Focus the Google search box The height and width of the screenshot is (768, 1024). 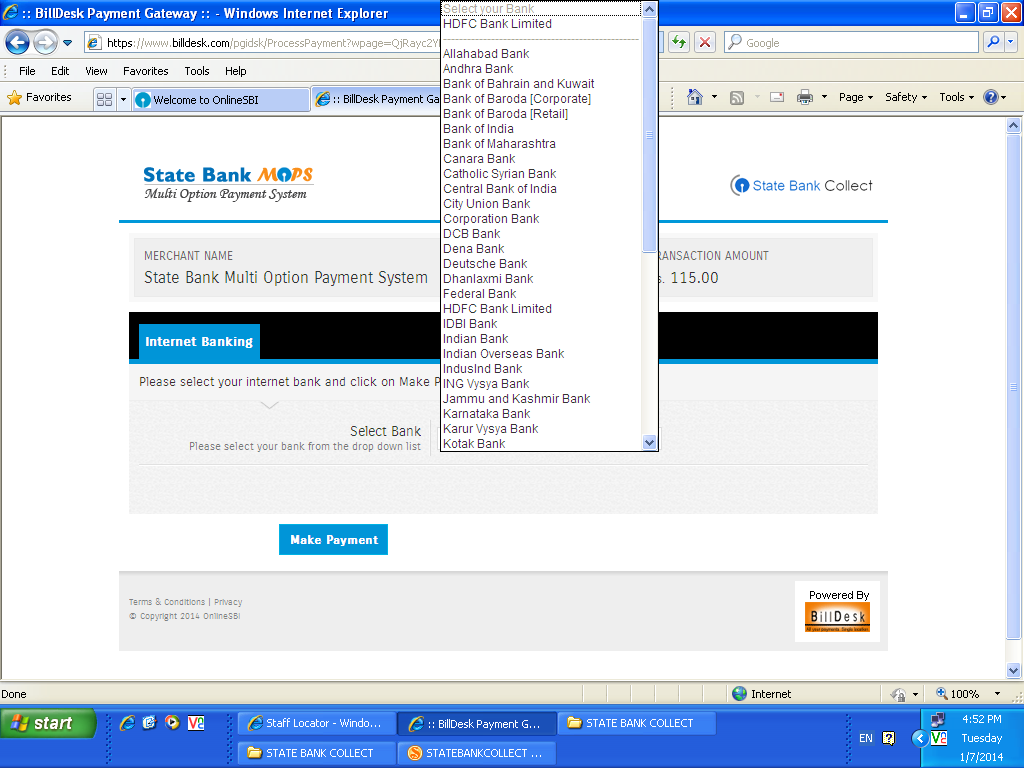pyautogui.click(x=852, y=42)
